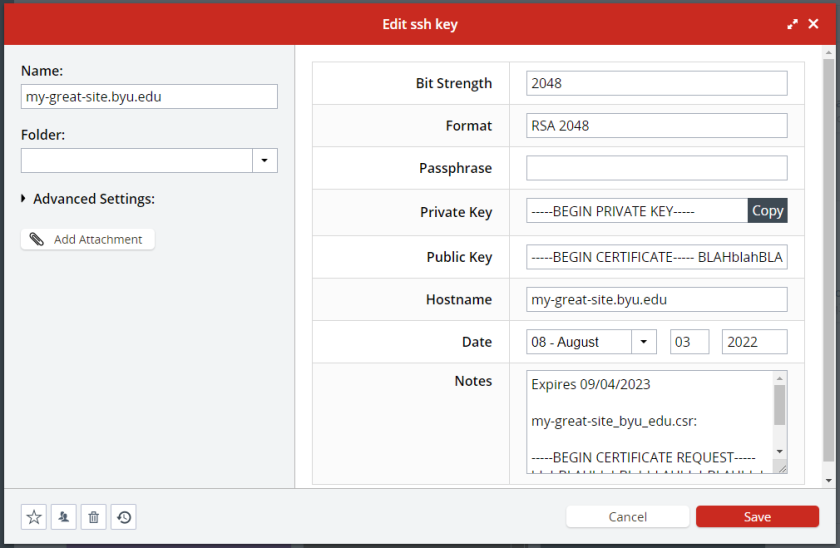
Task: Save the ssh key changes
Action: [x=757, y=517]
